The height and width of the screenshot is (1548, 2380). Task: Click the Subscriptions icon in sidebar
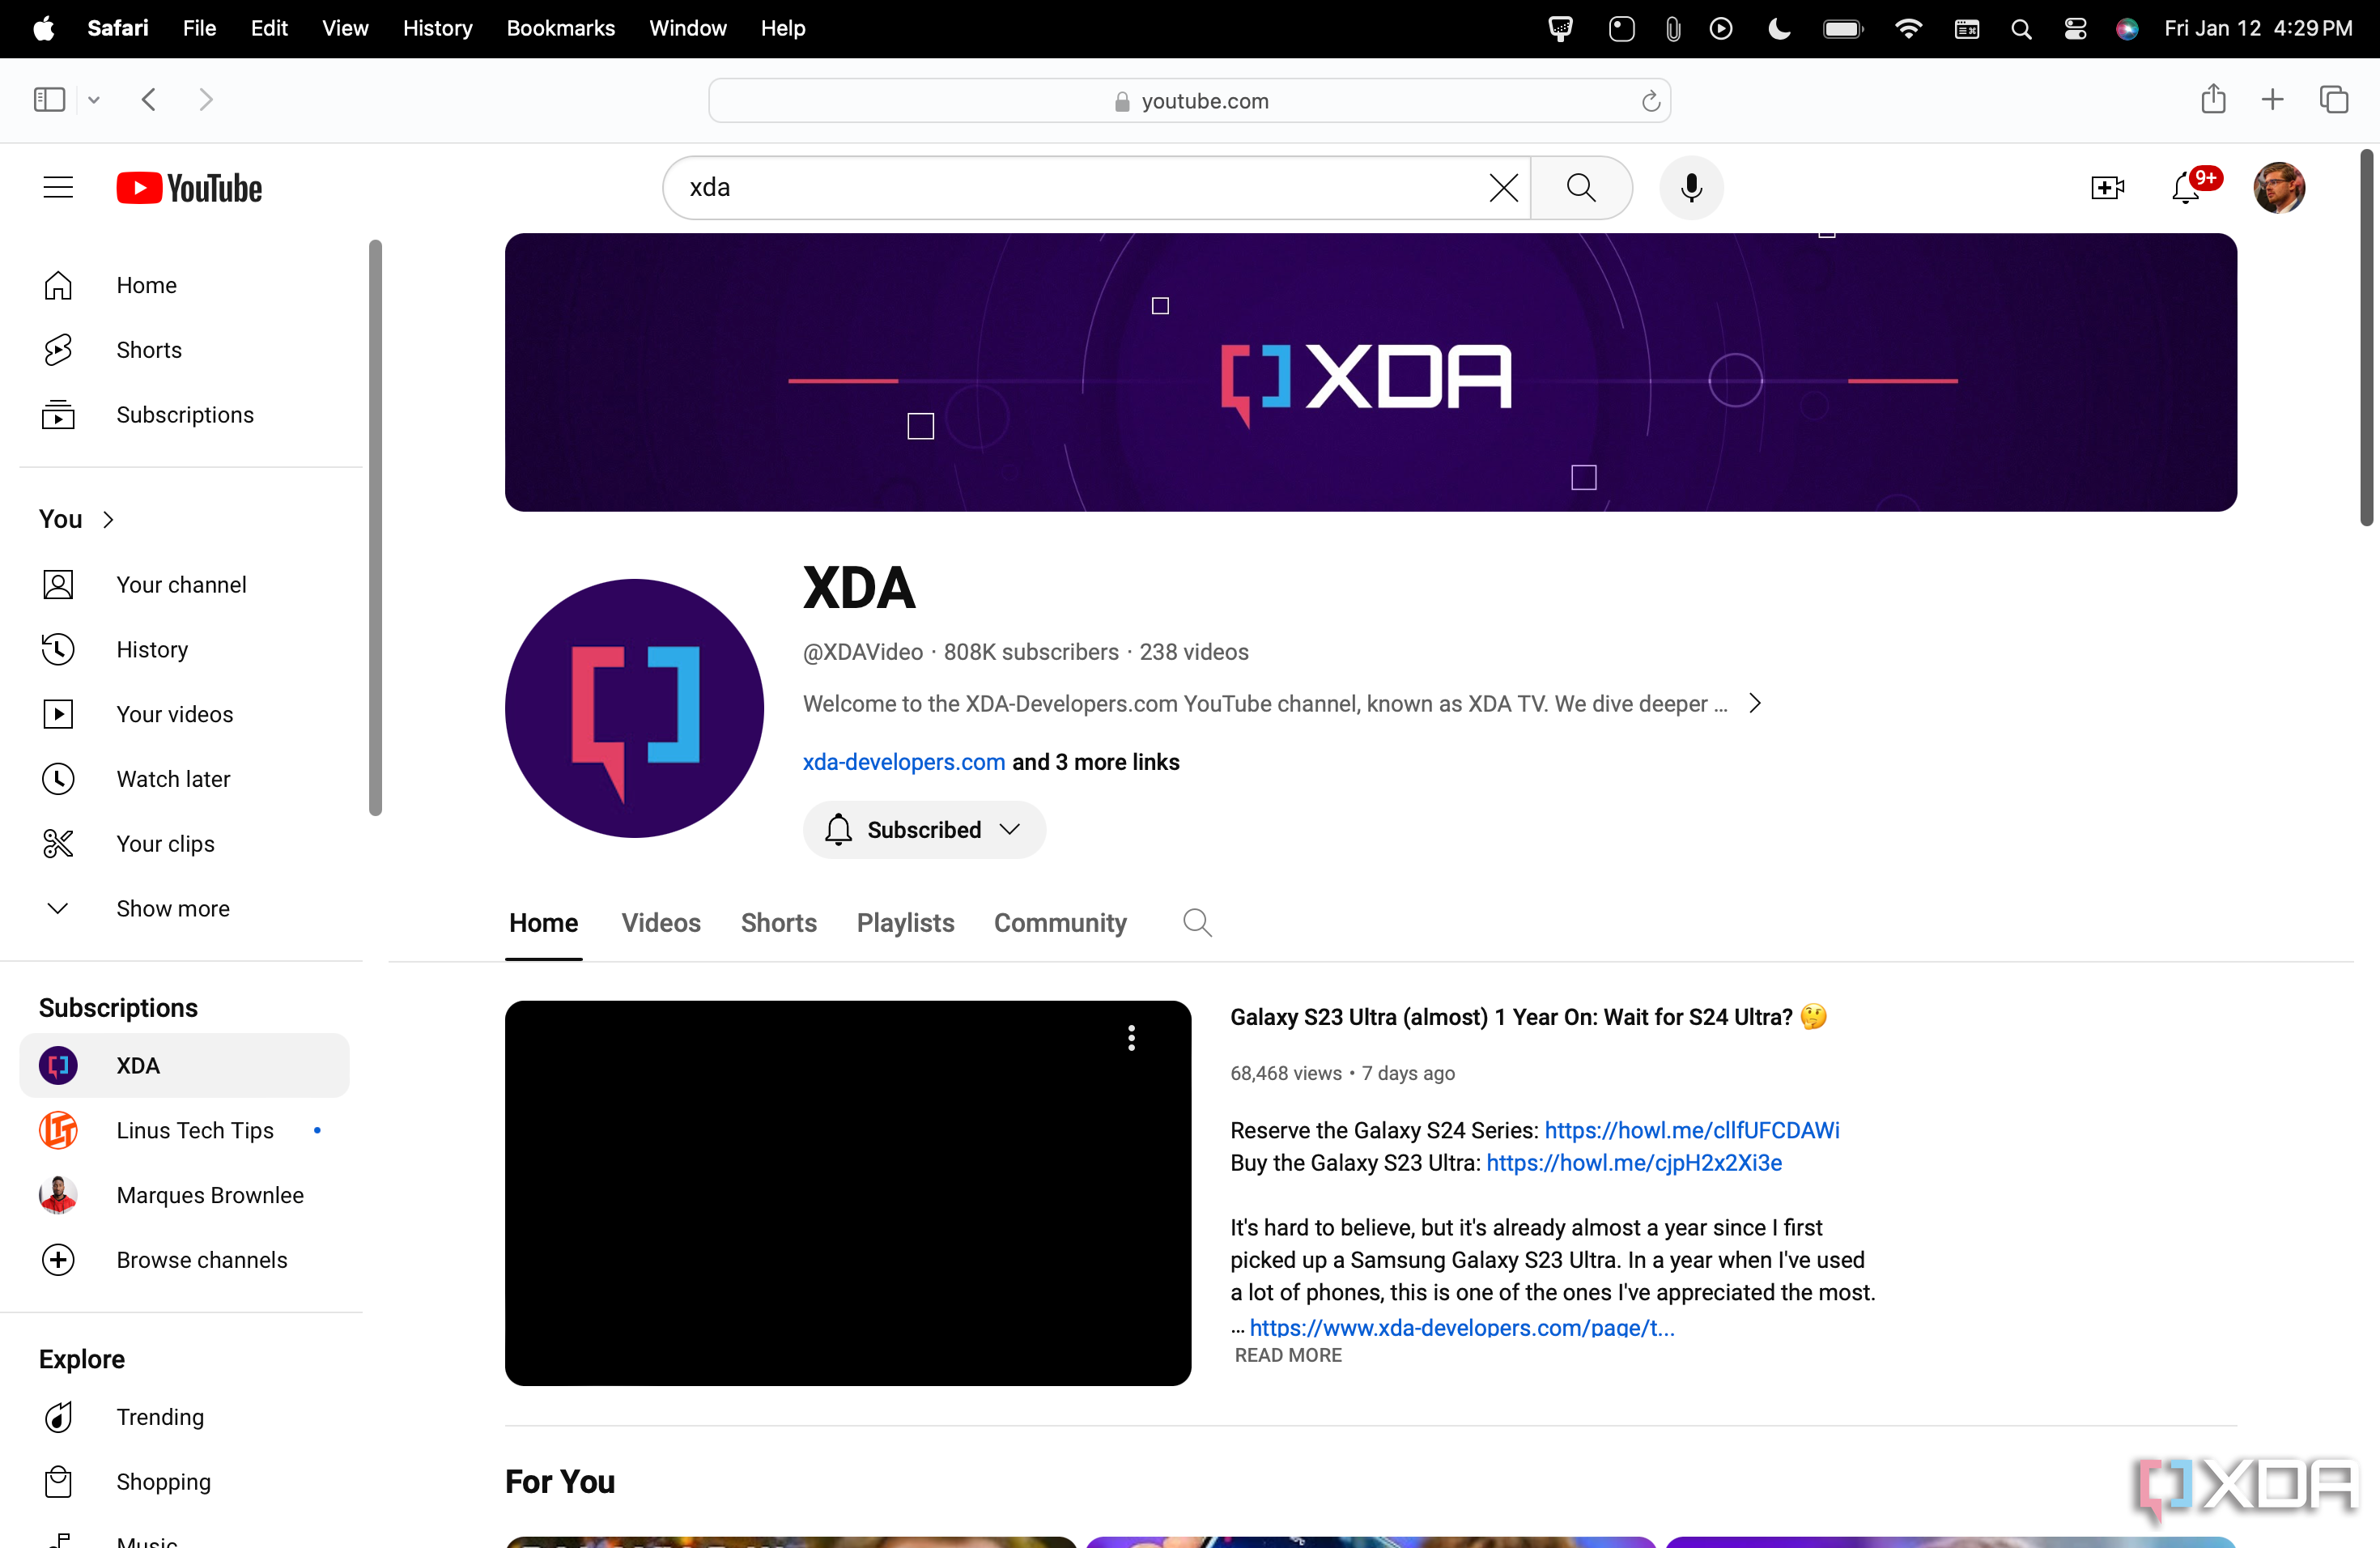point(57,413)
